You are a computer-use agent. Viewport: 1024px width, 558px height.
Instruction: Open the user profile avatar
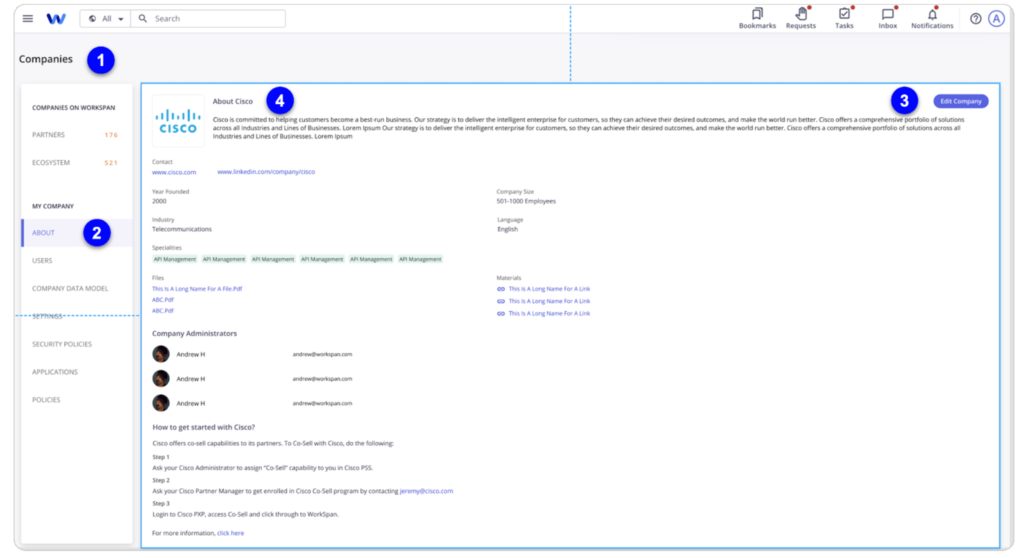click(996, 19)
